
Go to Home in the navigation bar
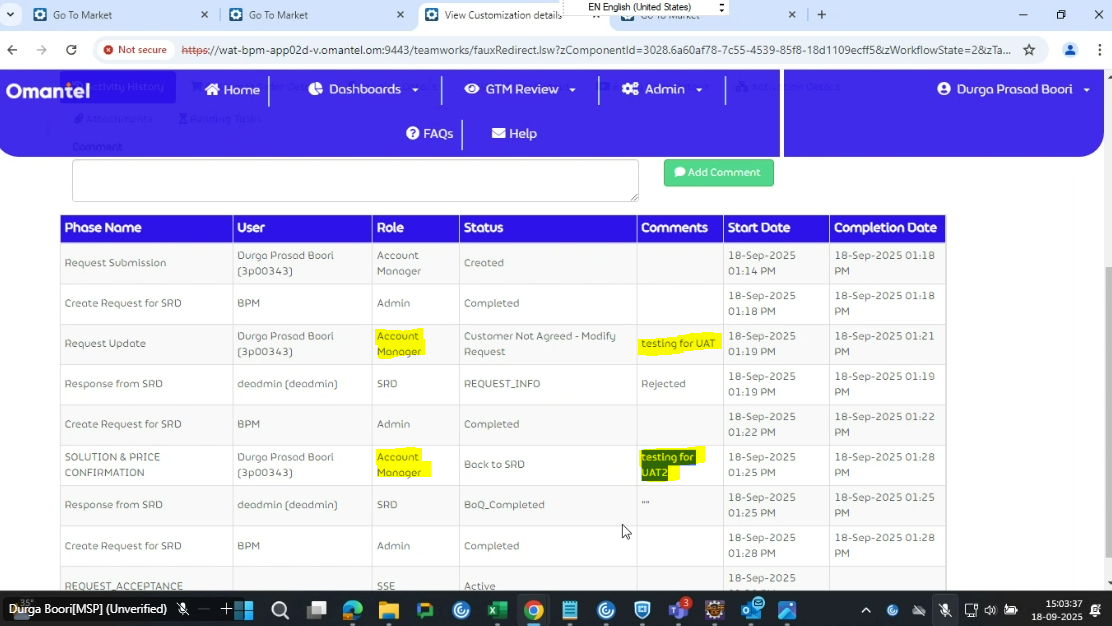pyautogui.click(x=232, y=90)
